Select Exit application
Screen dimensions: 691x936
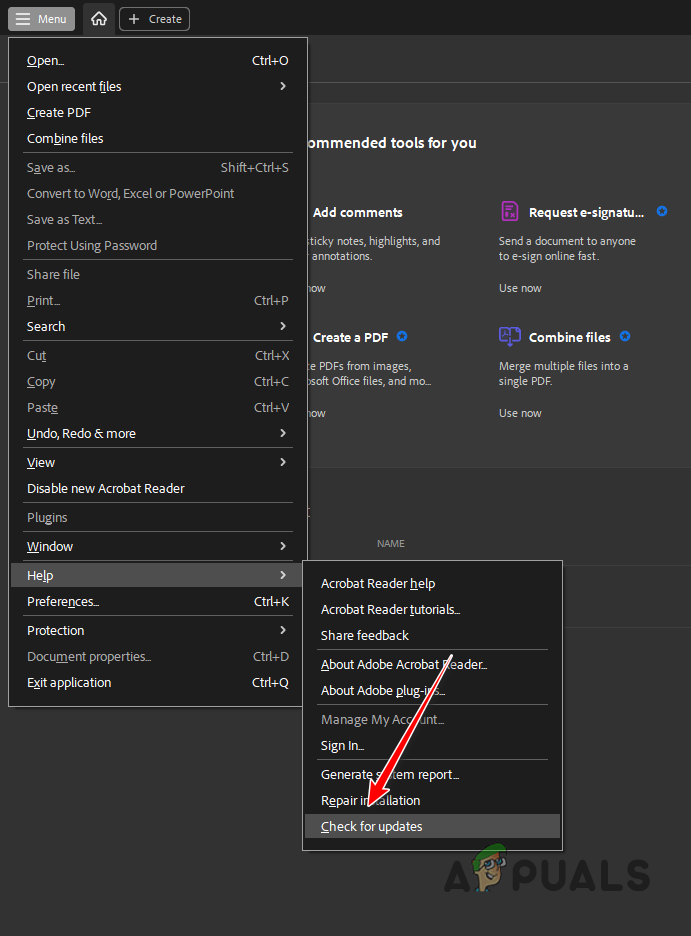click(x=158, y=682)
